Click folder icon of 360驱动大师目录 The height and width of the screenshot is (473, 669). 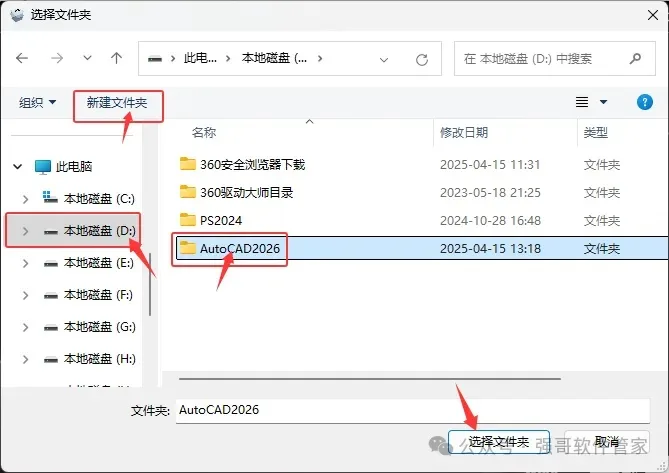tap(188, 192)
